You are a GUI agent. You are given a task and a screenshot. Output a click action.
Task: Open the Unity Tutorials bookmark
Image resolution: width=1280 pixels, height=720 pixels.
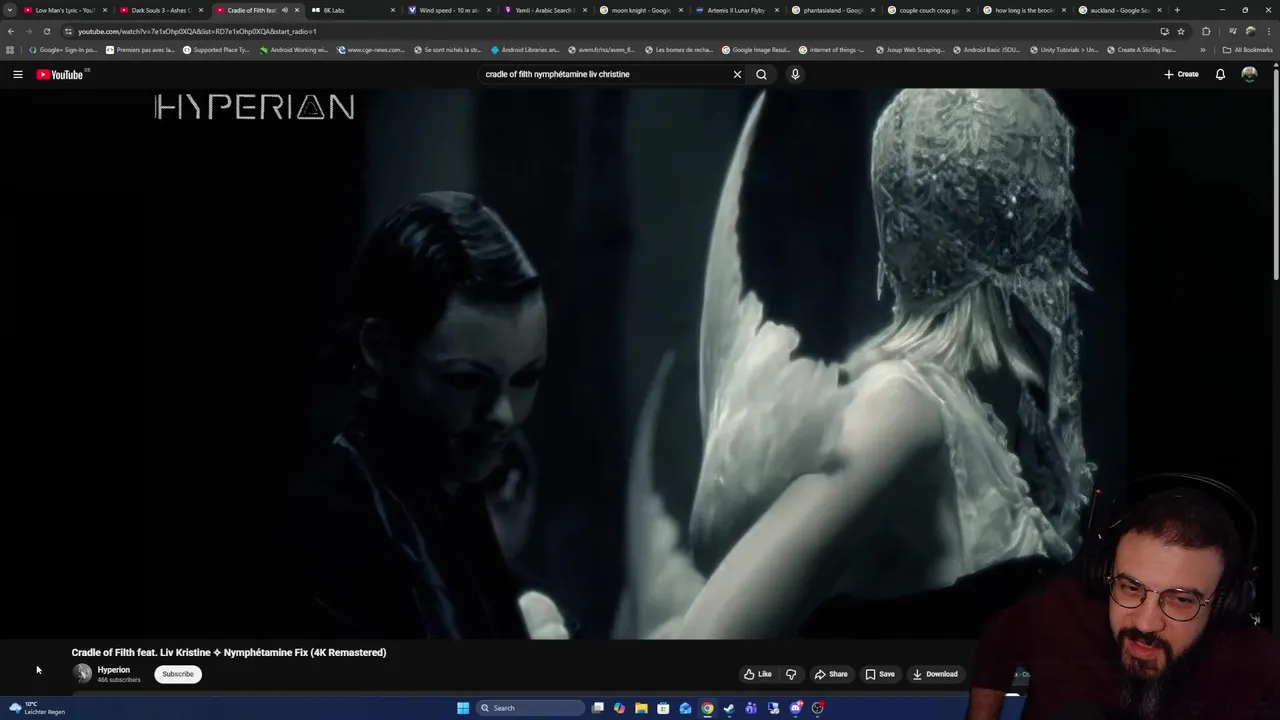click(x=1063, y=49)
